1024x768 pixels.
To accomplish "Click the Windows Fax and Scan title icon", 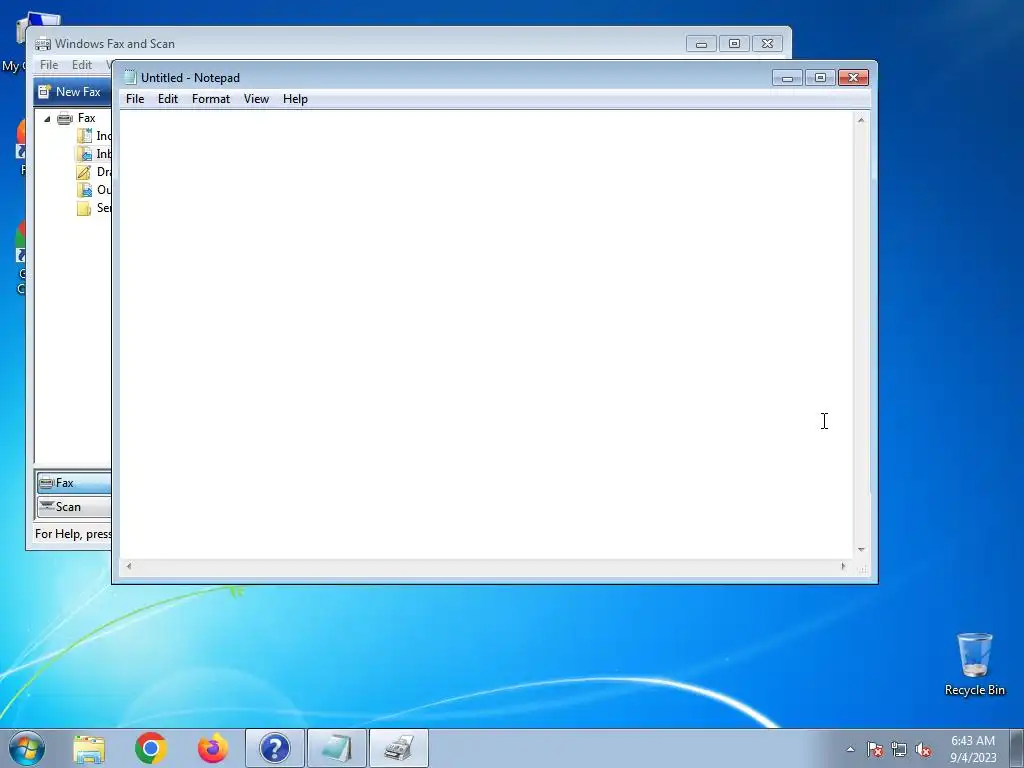I will [x=42, y=44].
